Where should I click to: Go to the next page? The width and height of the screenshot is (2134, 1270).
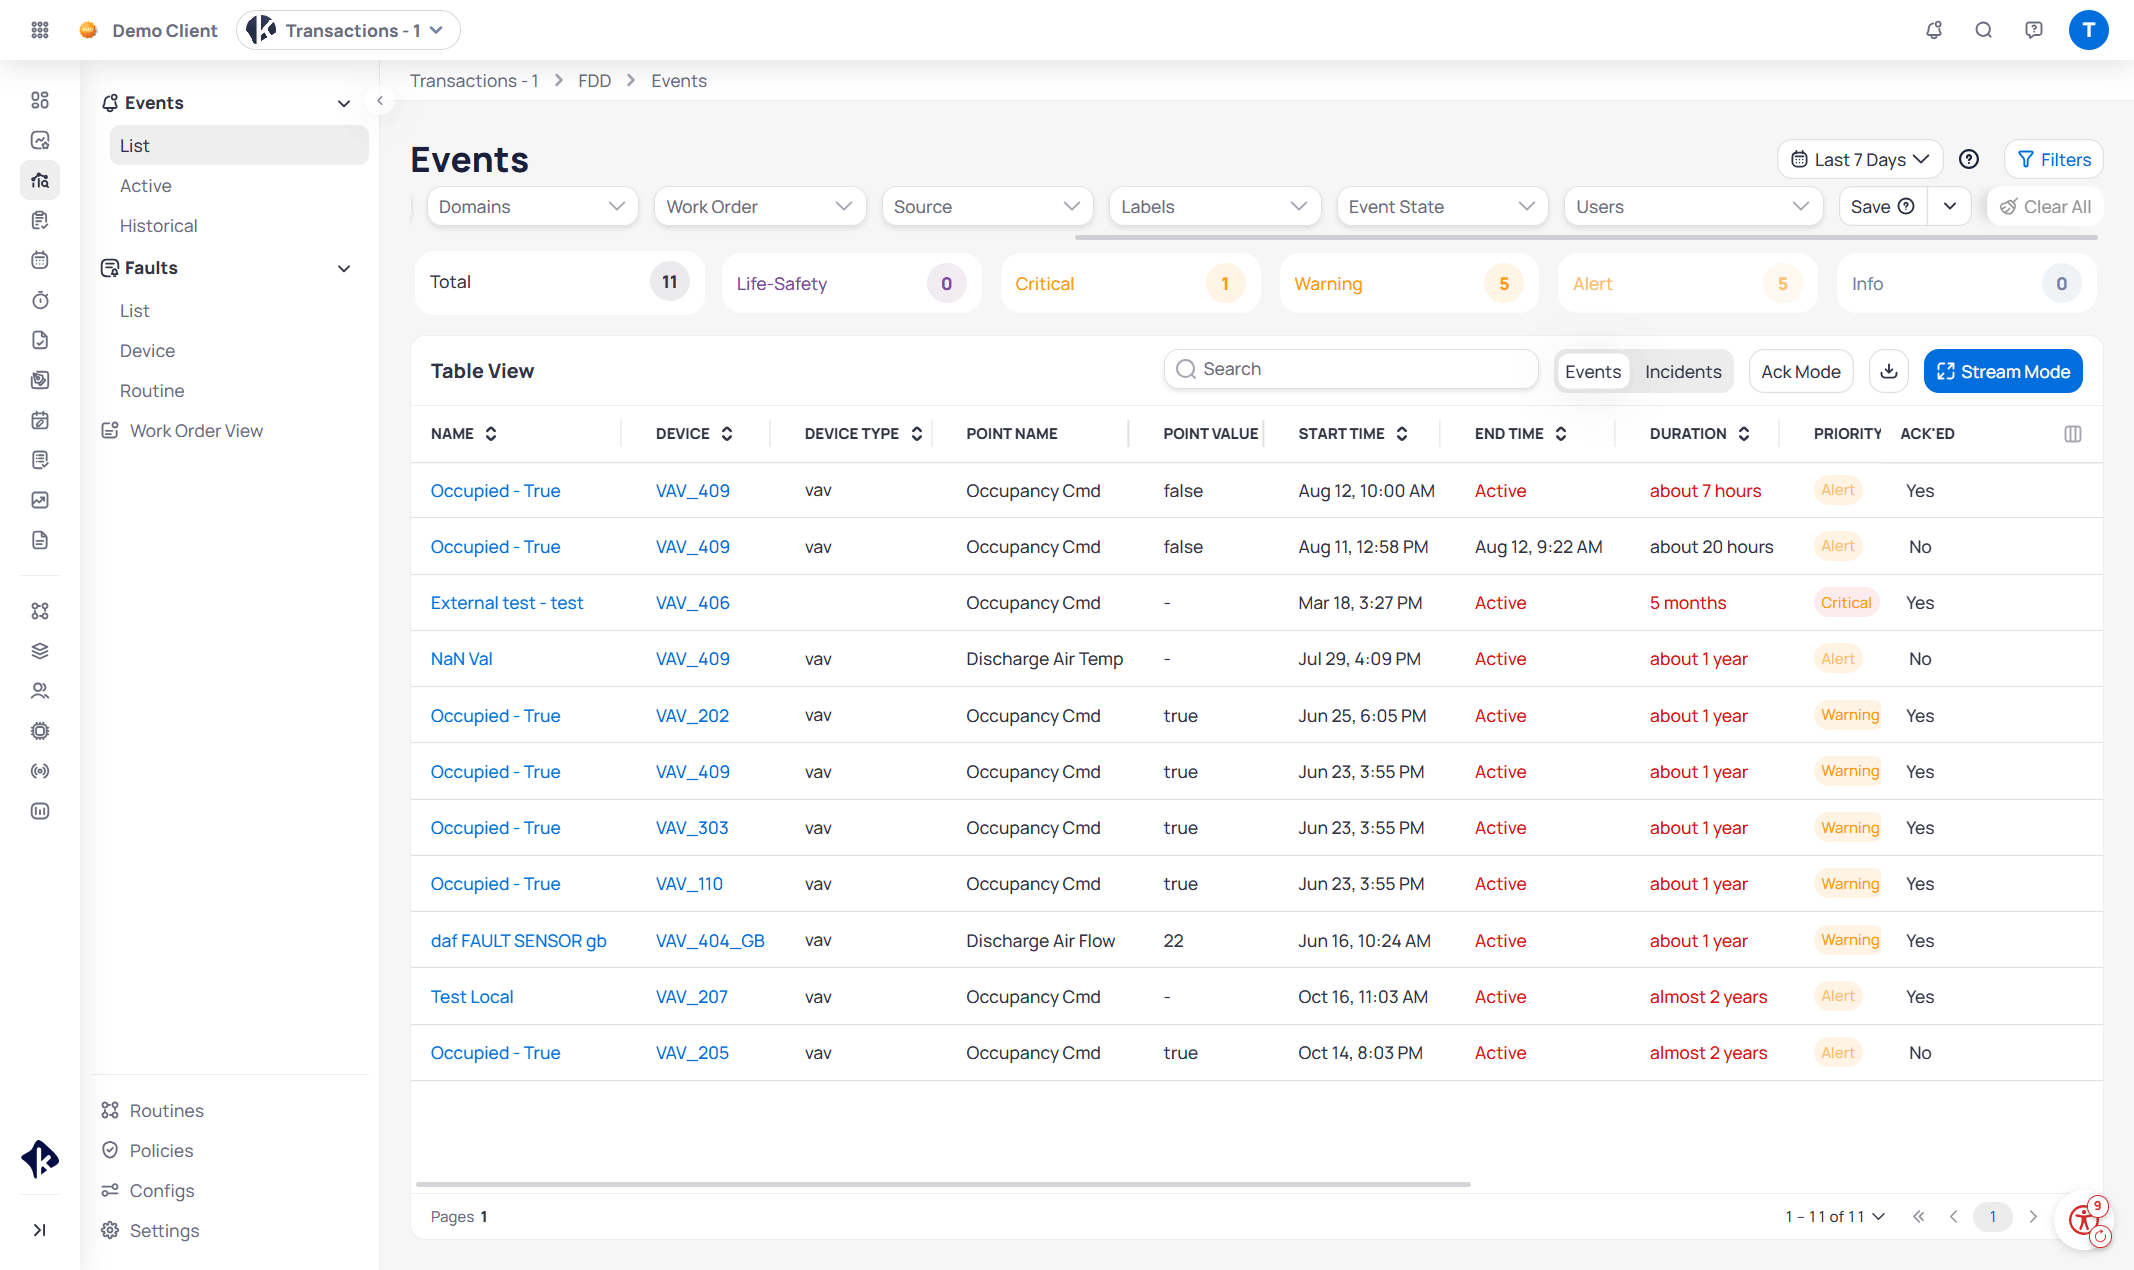click(x=2033, y=1217)
